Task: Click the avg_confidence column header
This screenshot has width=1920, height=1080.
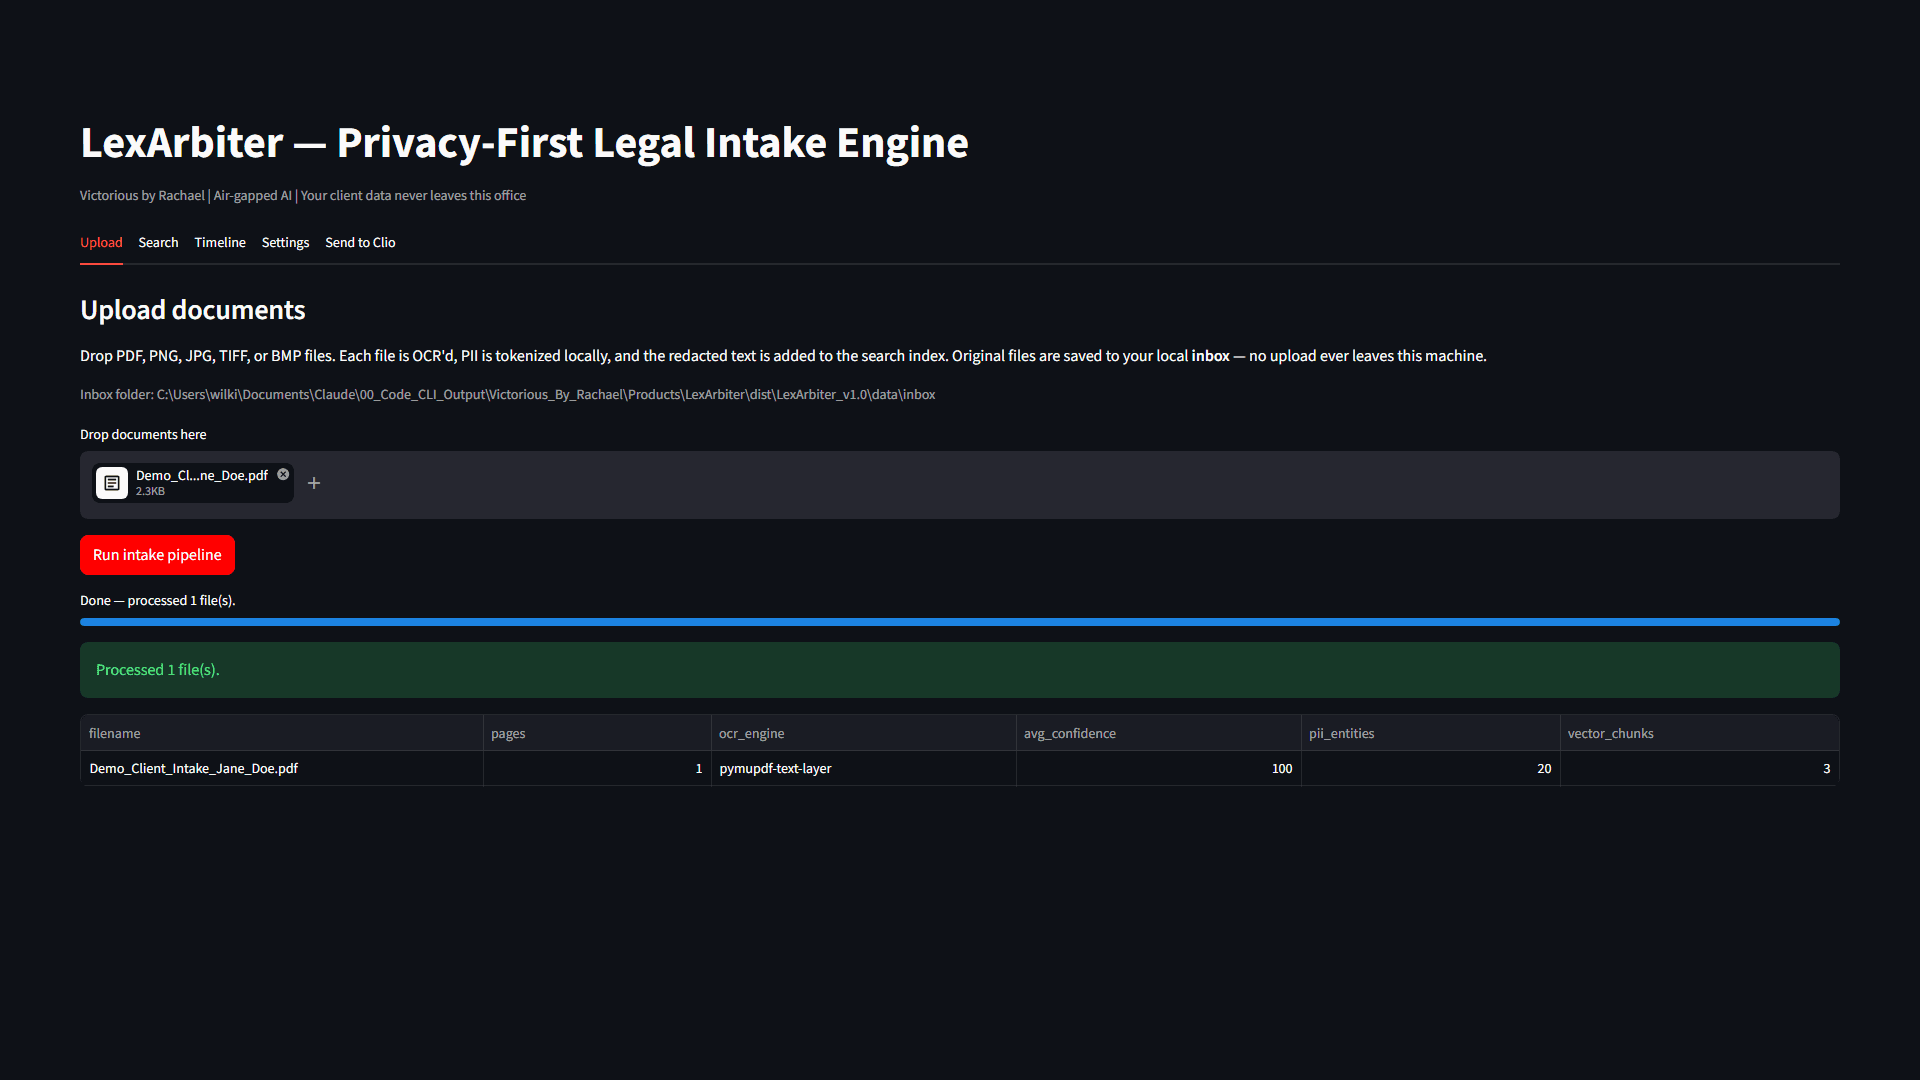Action: (1158, 733)
